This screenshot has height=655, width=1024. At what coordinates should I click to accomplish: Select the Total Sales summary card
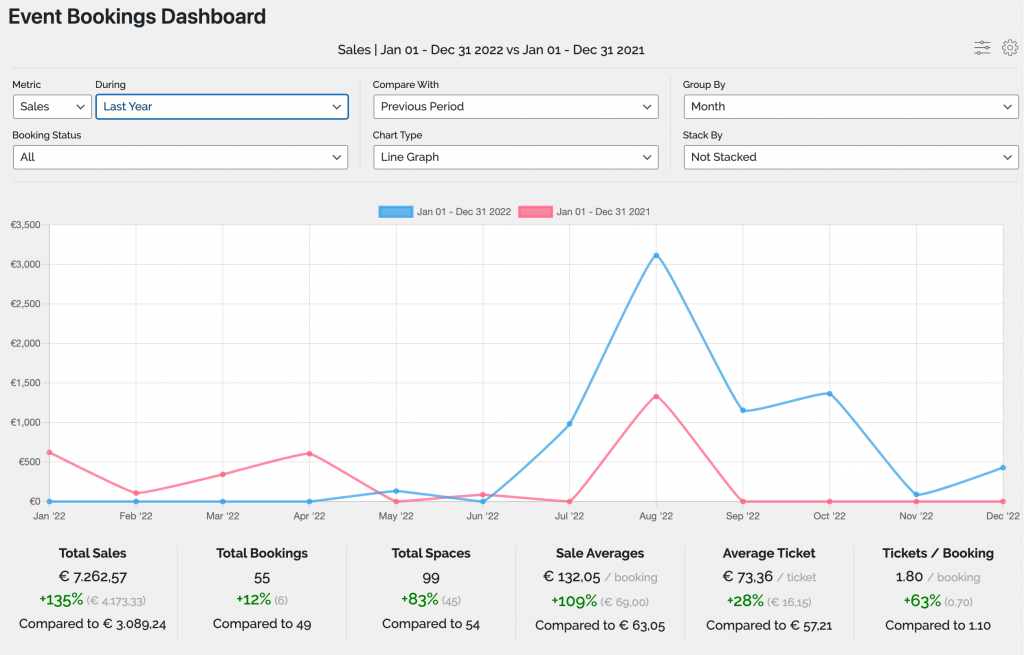point(93,588)
